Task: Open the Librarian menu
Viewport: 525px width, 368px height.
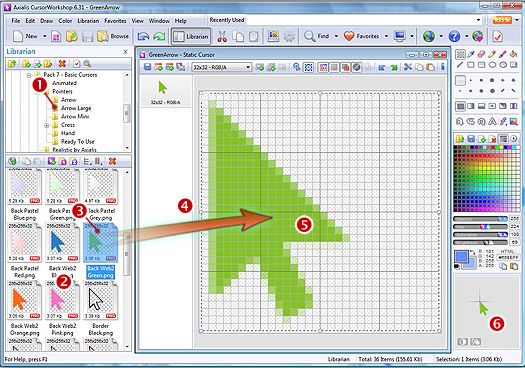Action: tap(88, 21)
